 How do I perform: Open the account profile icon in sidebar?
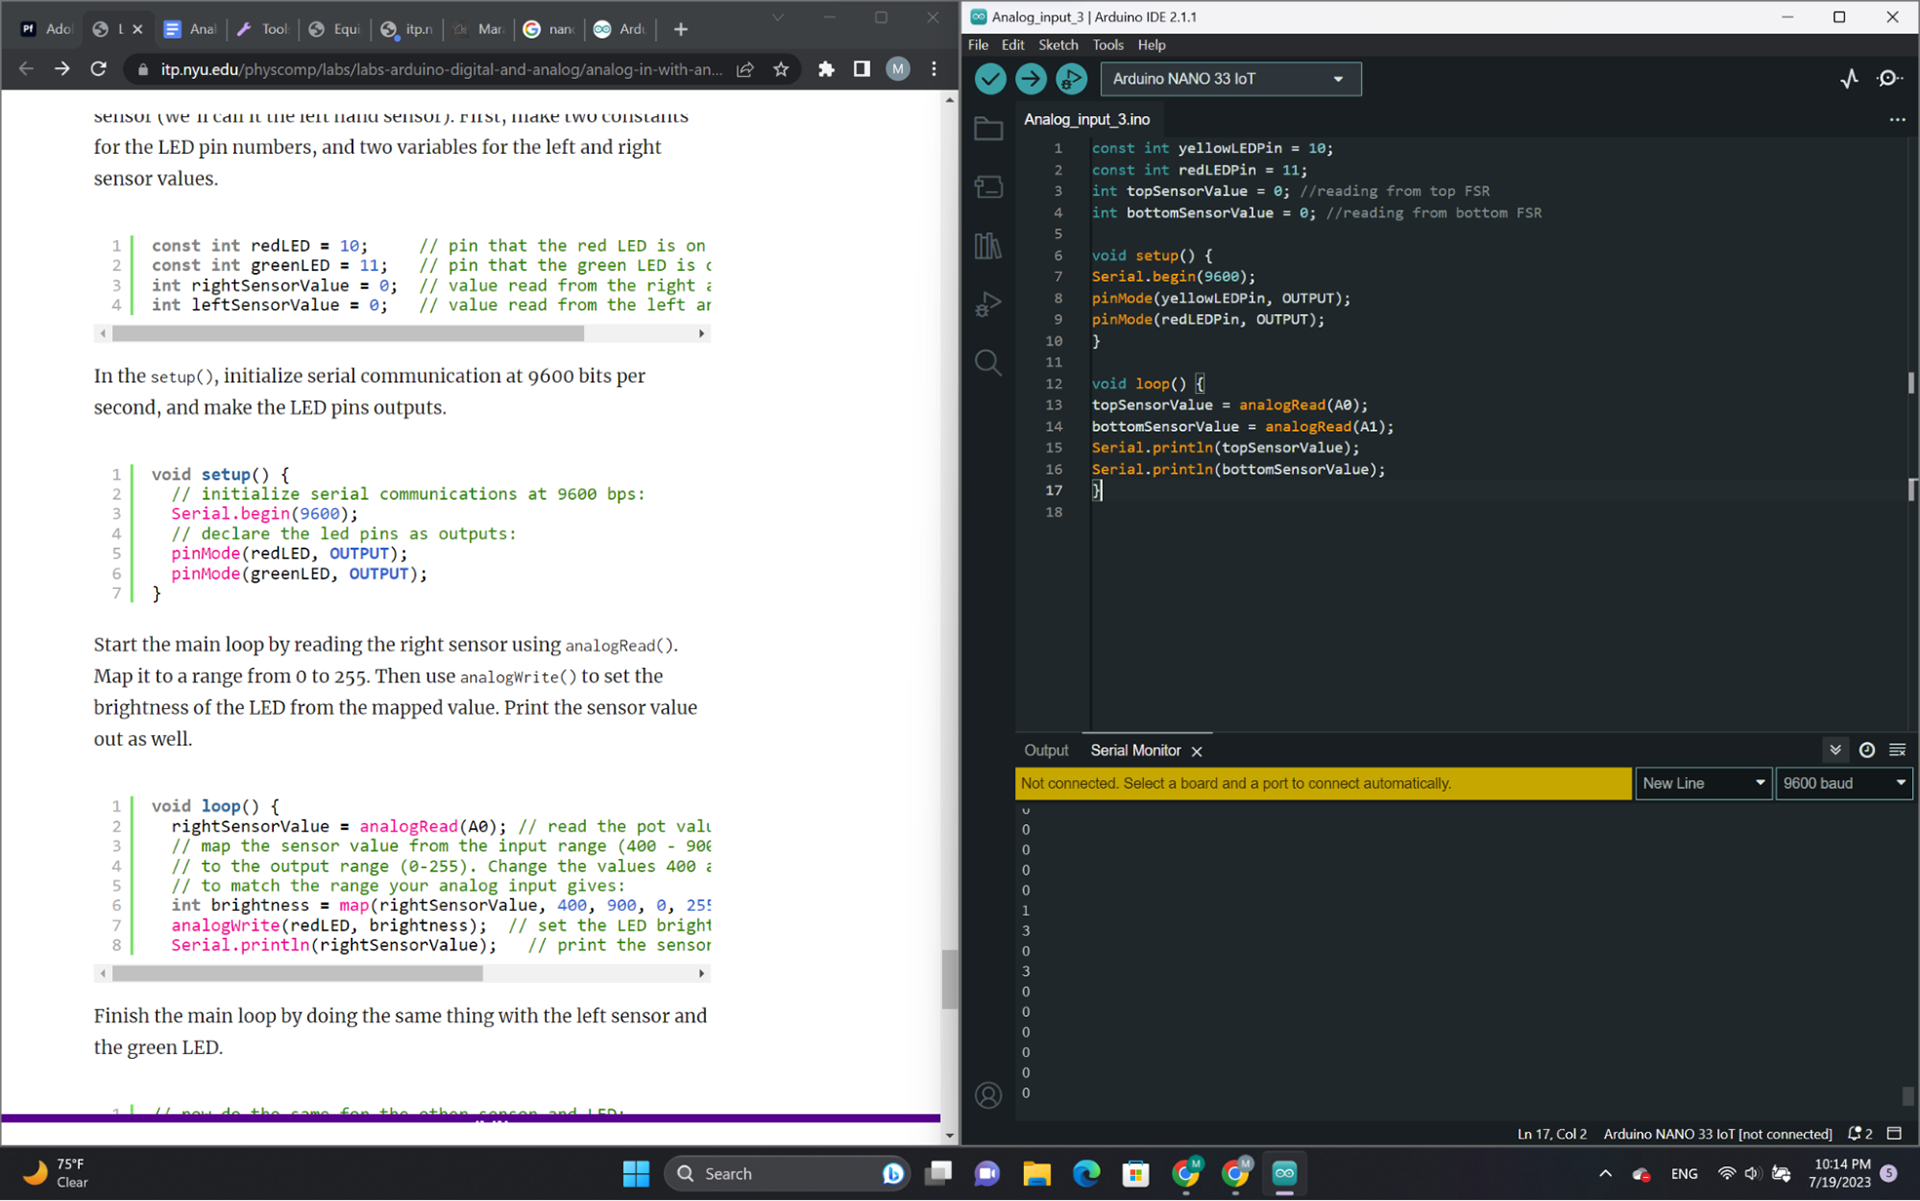(x=988, y=1096)
